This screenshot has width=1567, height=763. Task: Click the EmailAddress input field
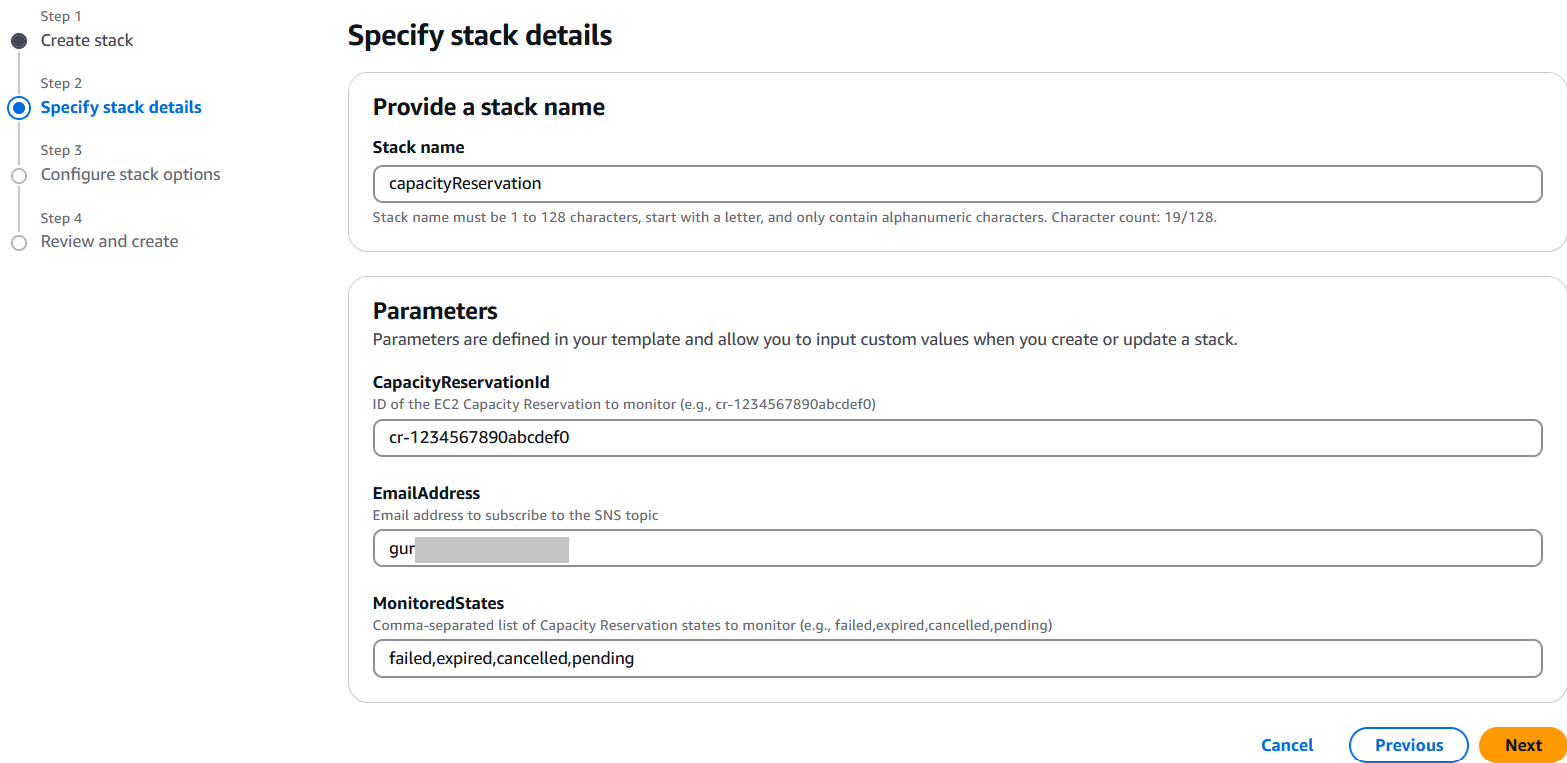[956, 548]
